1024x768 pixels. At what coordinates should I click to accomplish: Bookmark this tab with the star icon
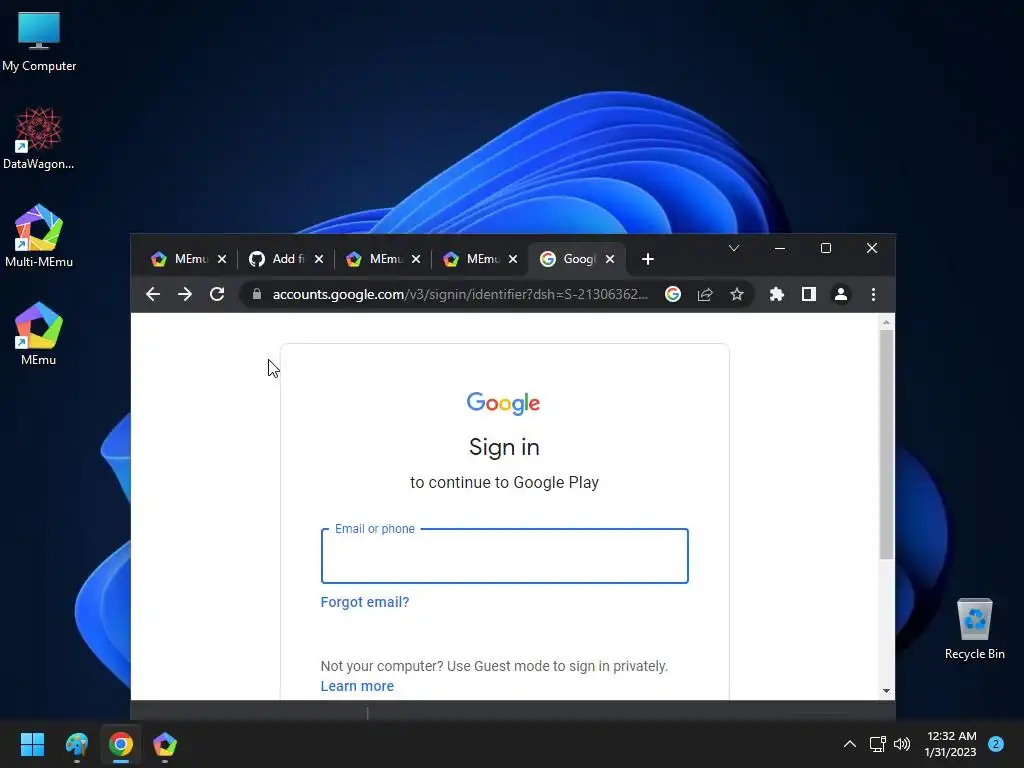coord(737,295)
